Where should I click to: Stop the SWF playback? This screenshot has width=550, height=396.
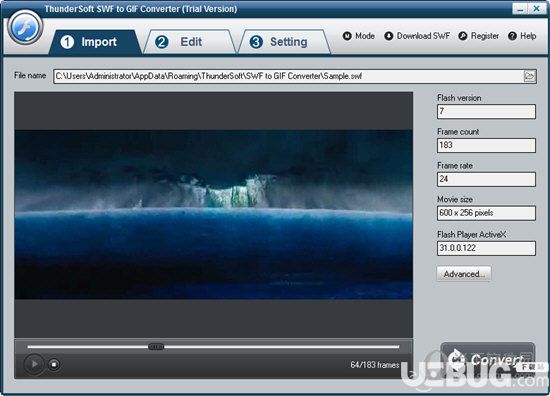[54, 364]
